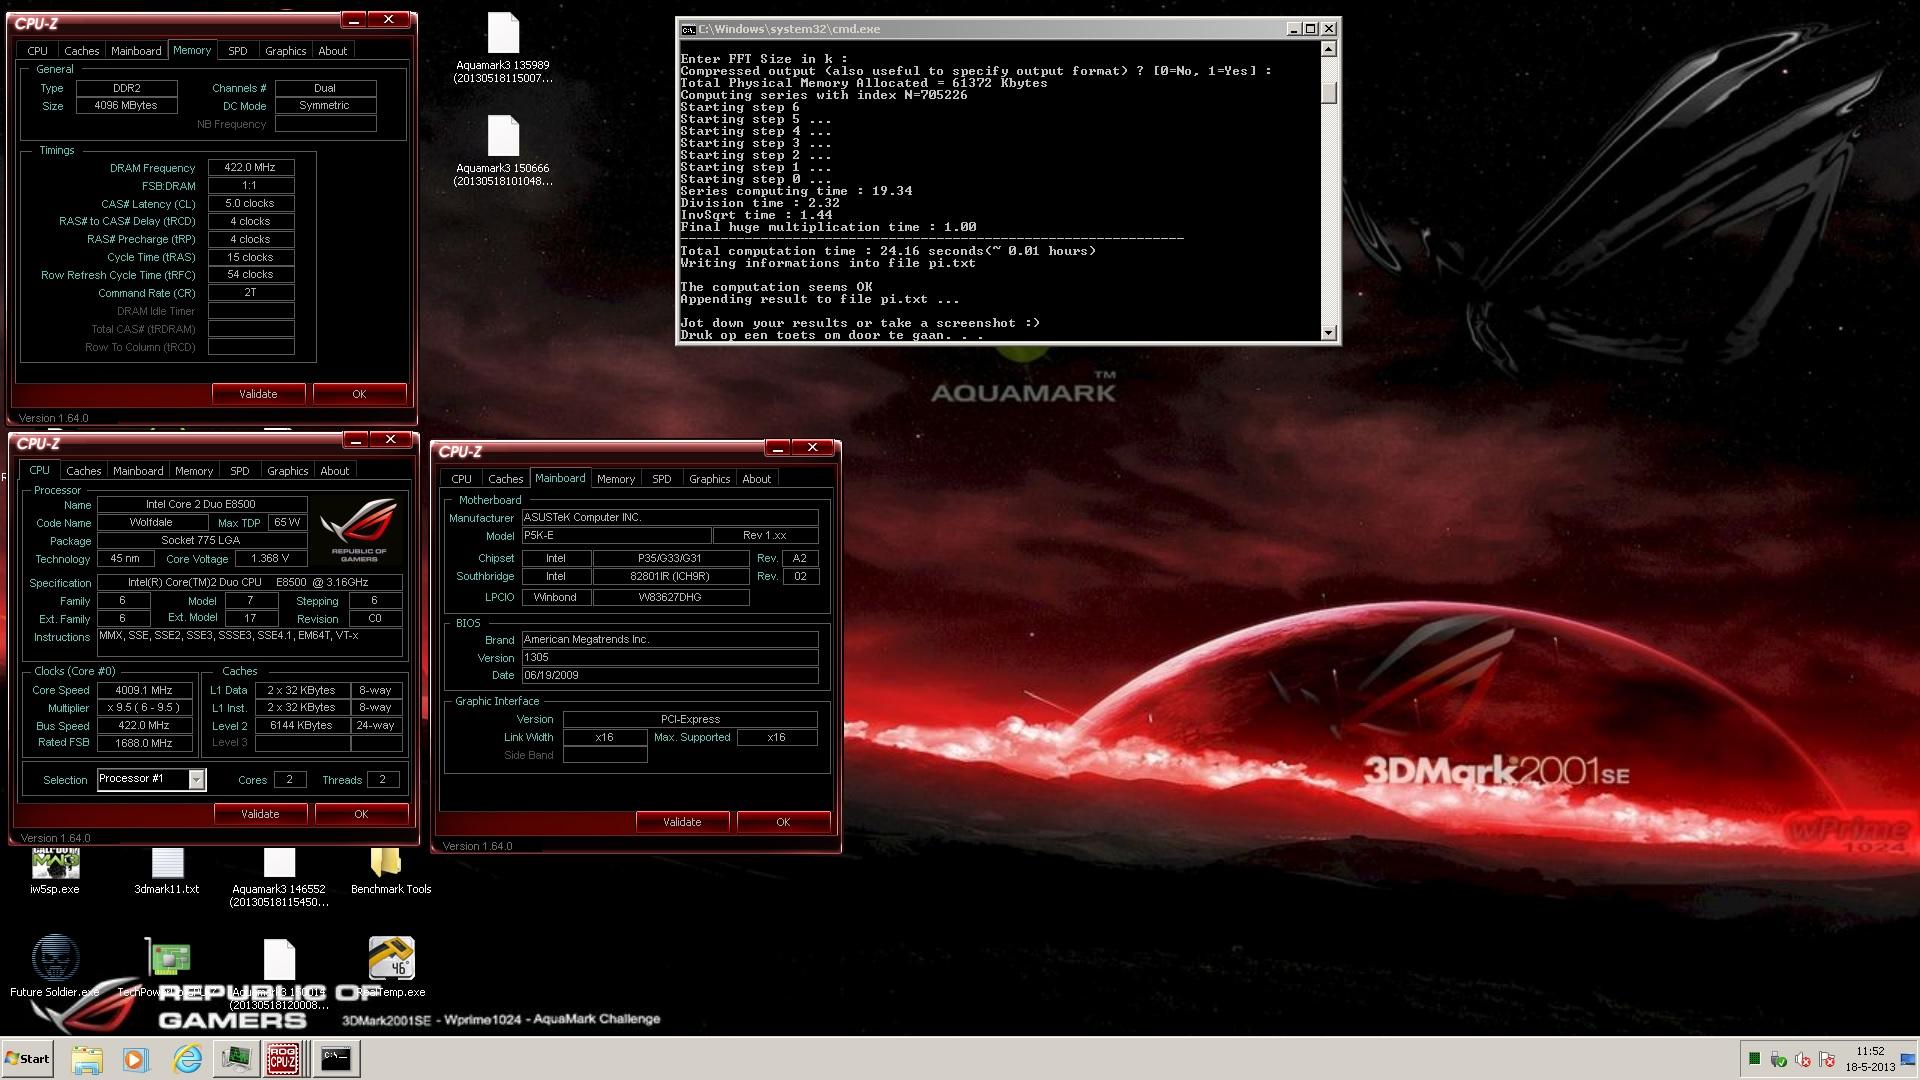
Task: Switch to the cmd.exe taskbar item
Action: 336,1059
